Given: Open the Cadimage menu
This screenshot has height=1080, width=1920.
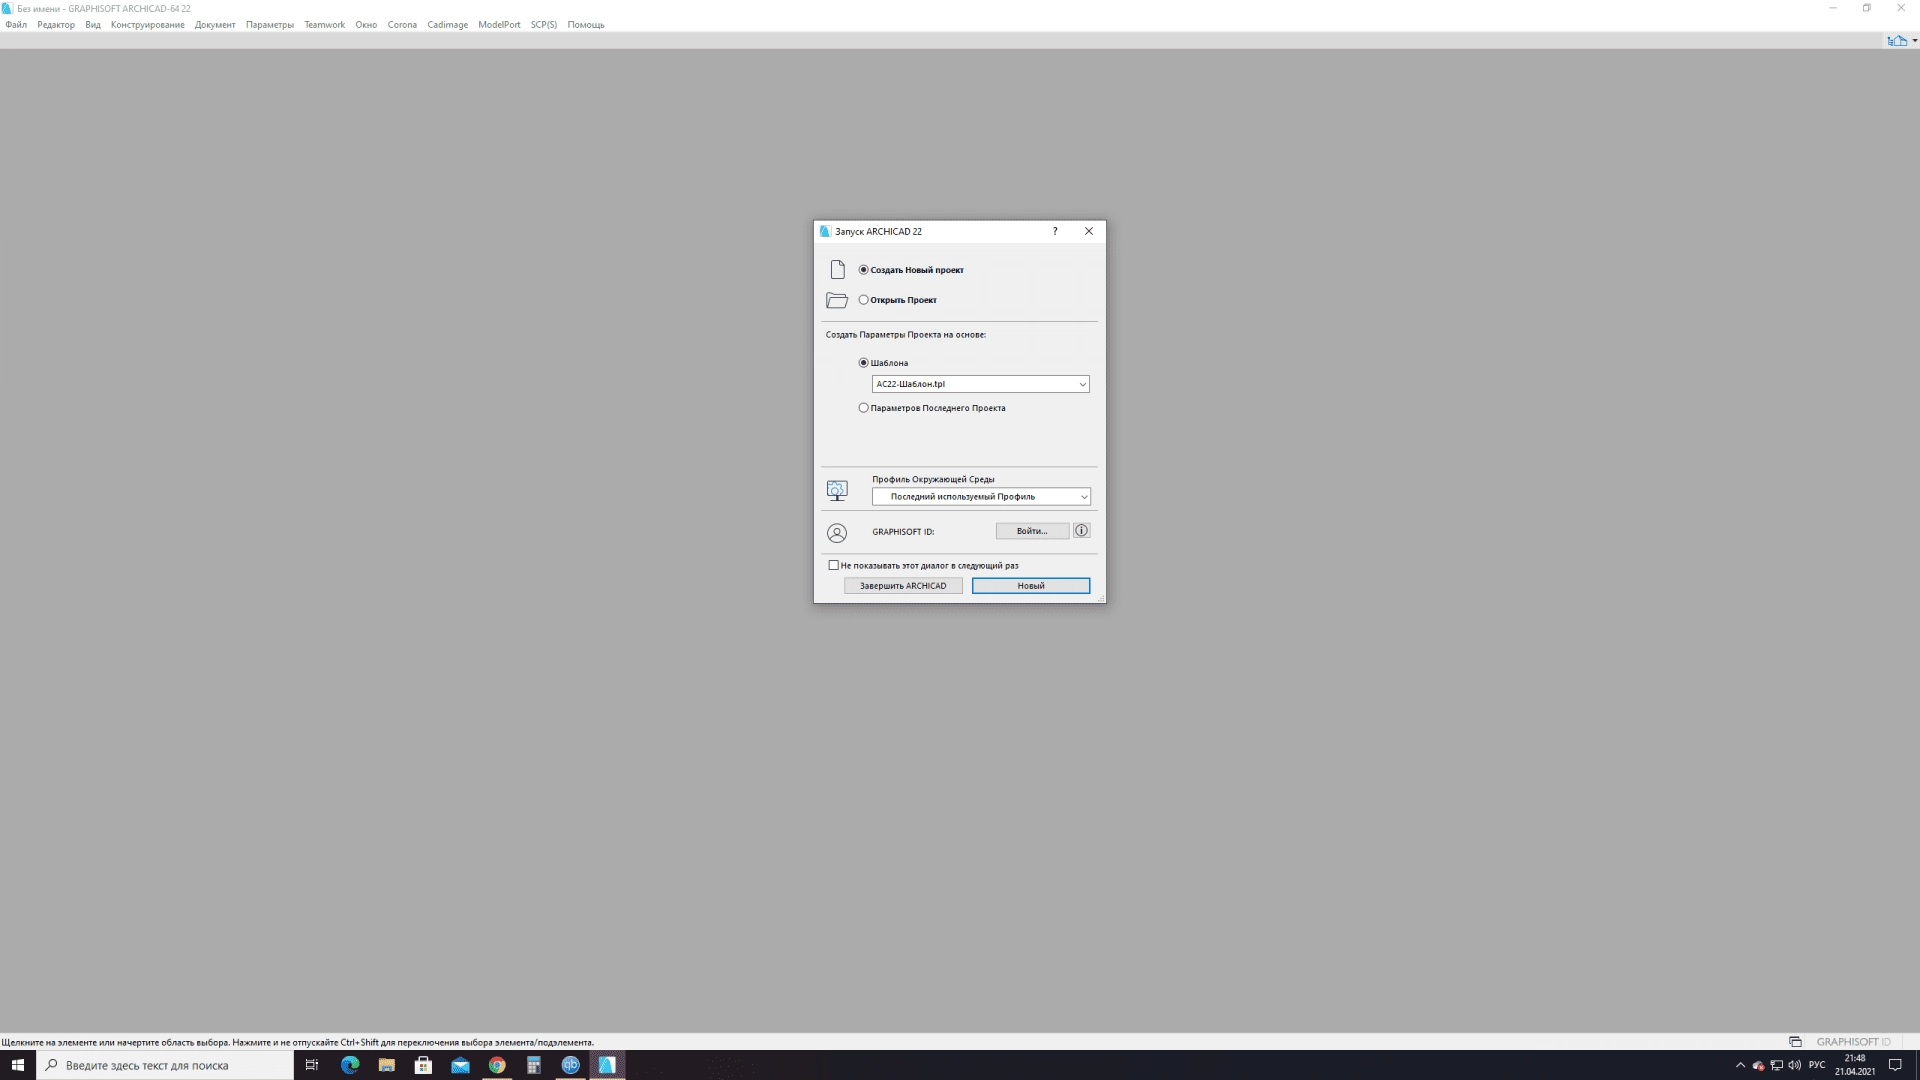Looking at the screenshot, I should click(448, 25).
